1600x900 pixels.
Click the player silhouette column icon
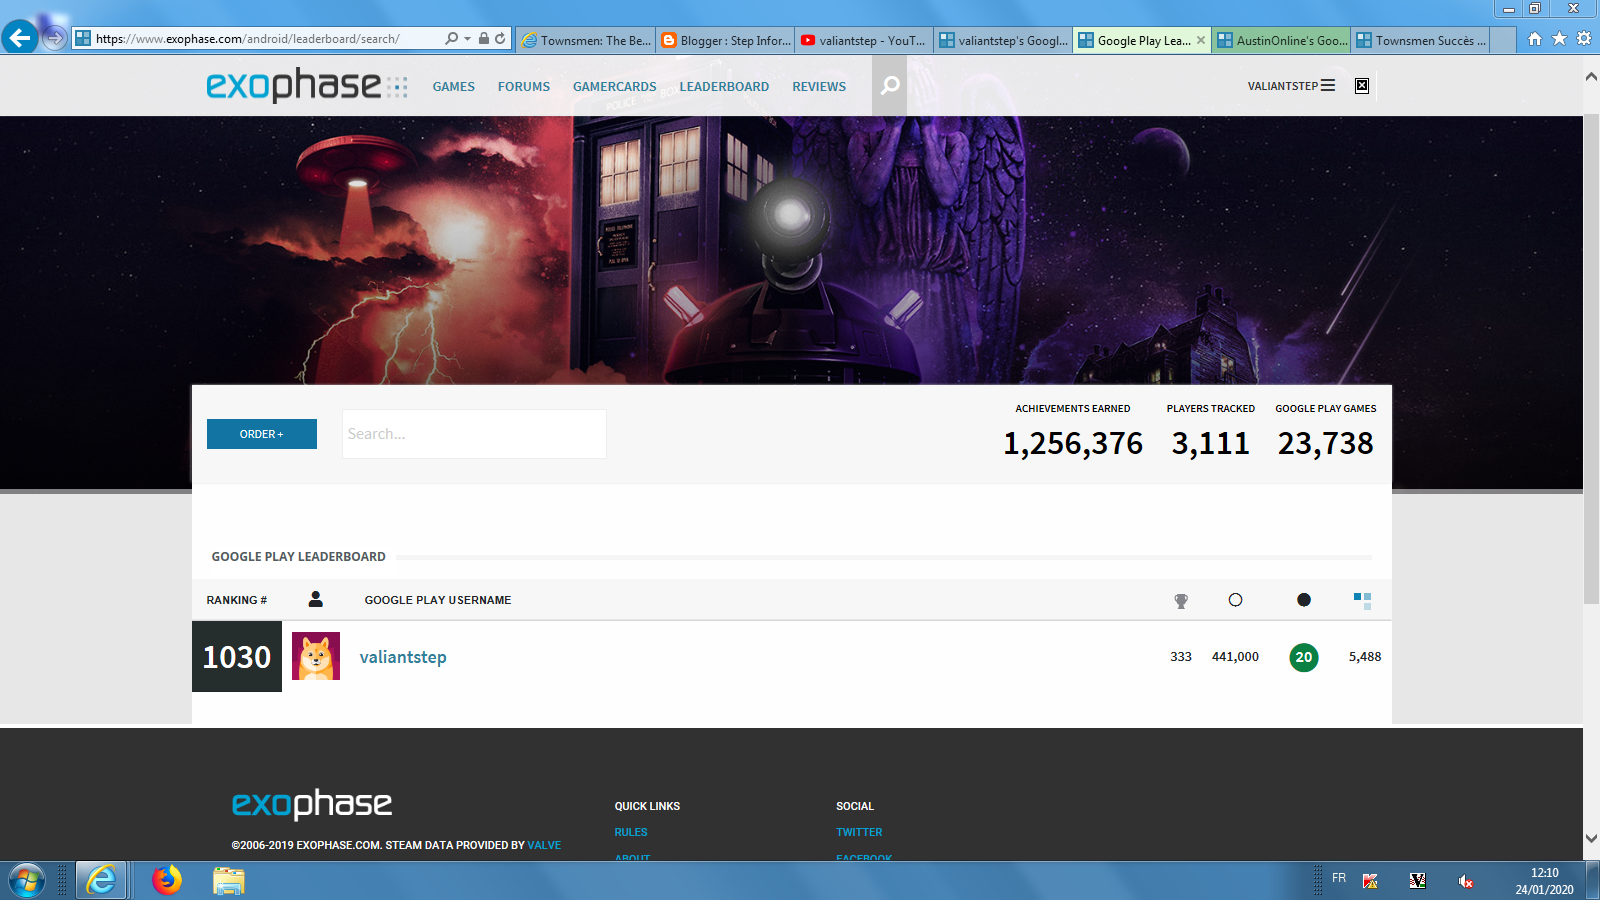[316, 599]
